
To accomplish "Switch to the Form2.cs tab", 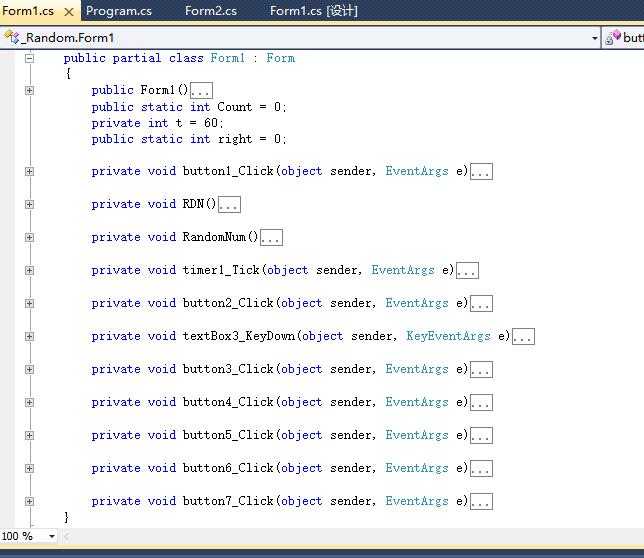I will coord(211,11).
